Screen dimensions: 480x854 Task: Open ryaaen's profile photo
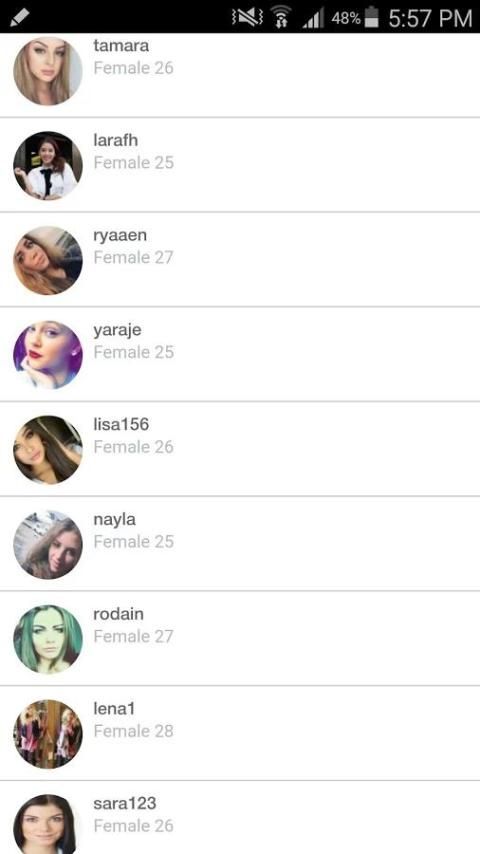[48, 260]
